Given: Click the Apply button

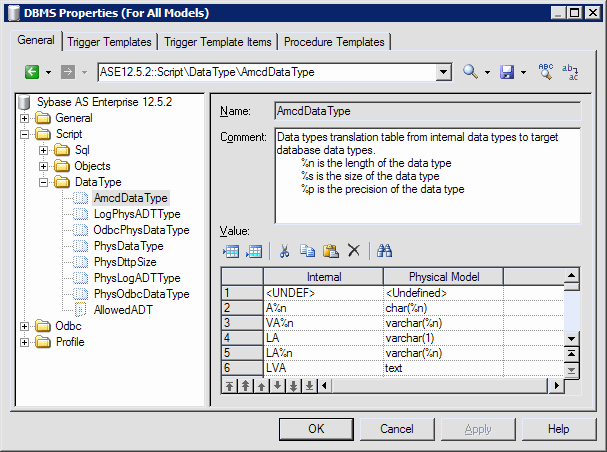Looking at the screenshot, I should 478,429.
